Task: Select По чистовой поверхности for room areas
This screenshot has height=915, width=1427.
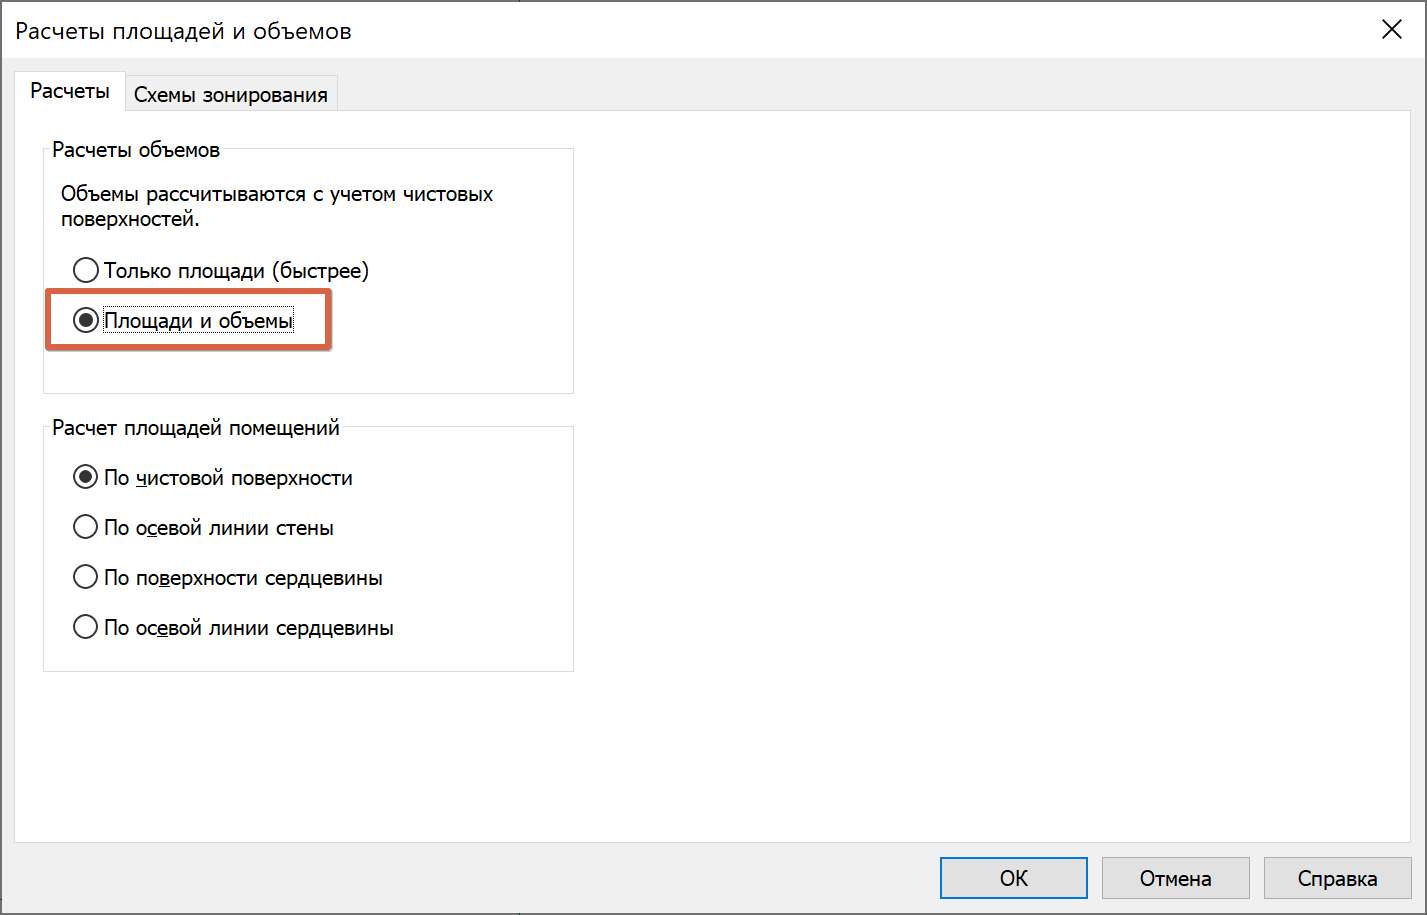Action: point(213,478)
